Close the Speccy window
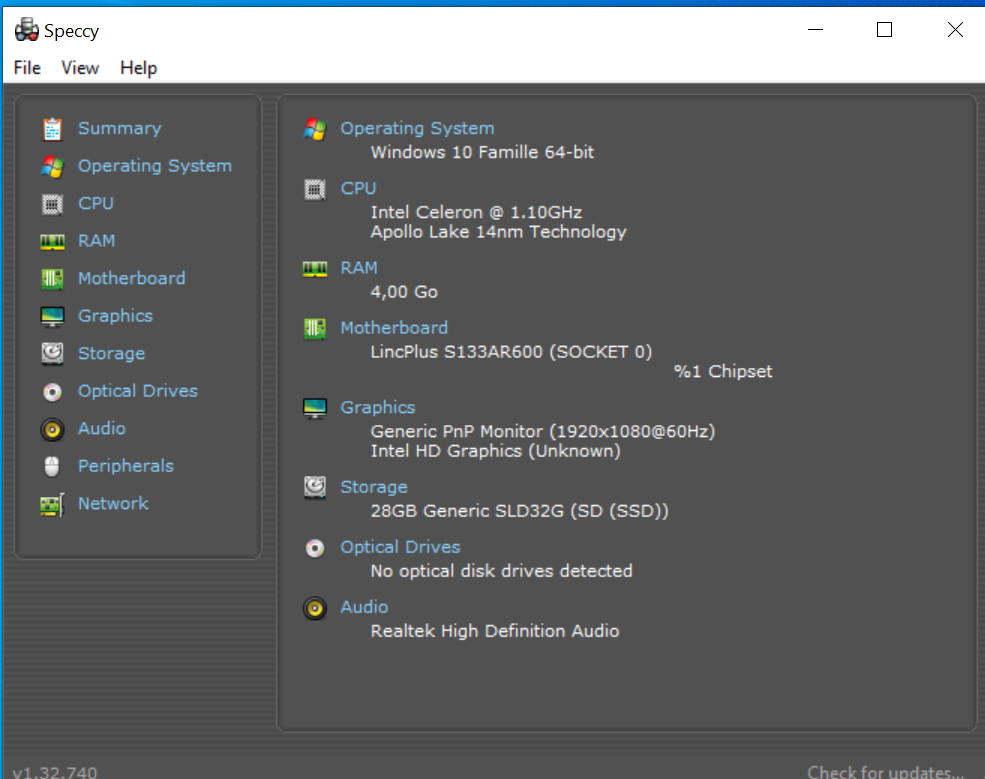The width and height of the screenshot is (985, 779). click(x=955, y=30)
